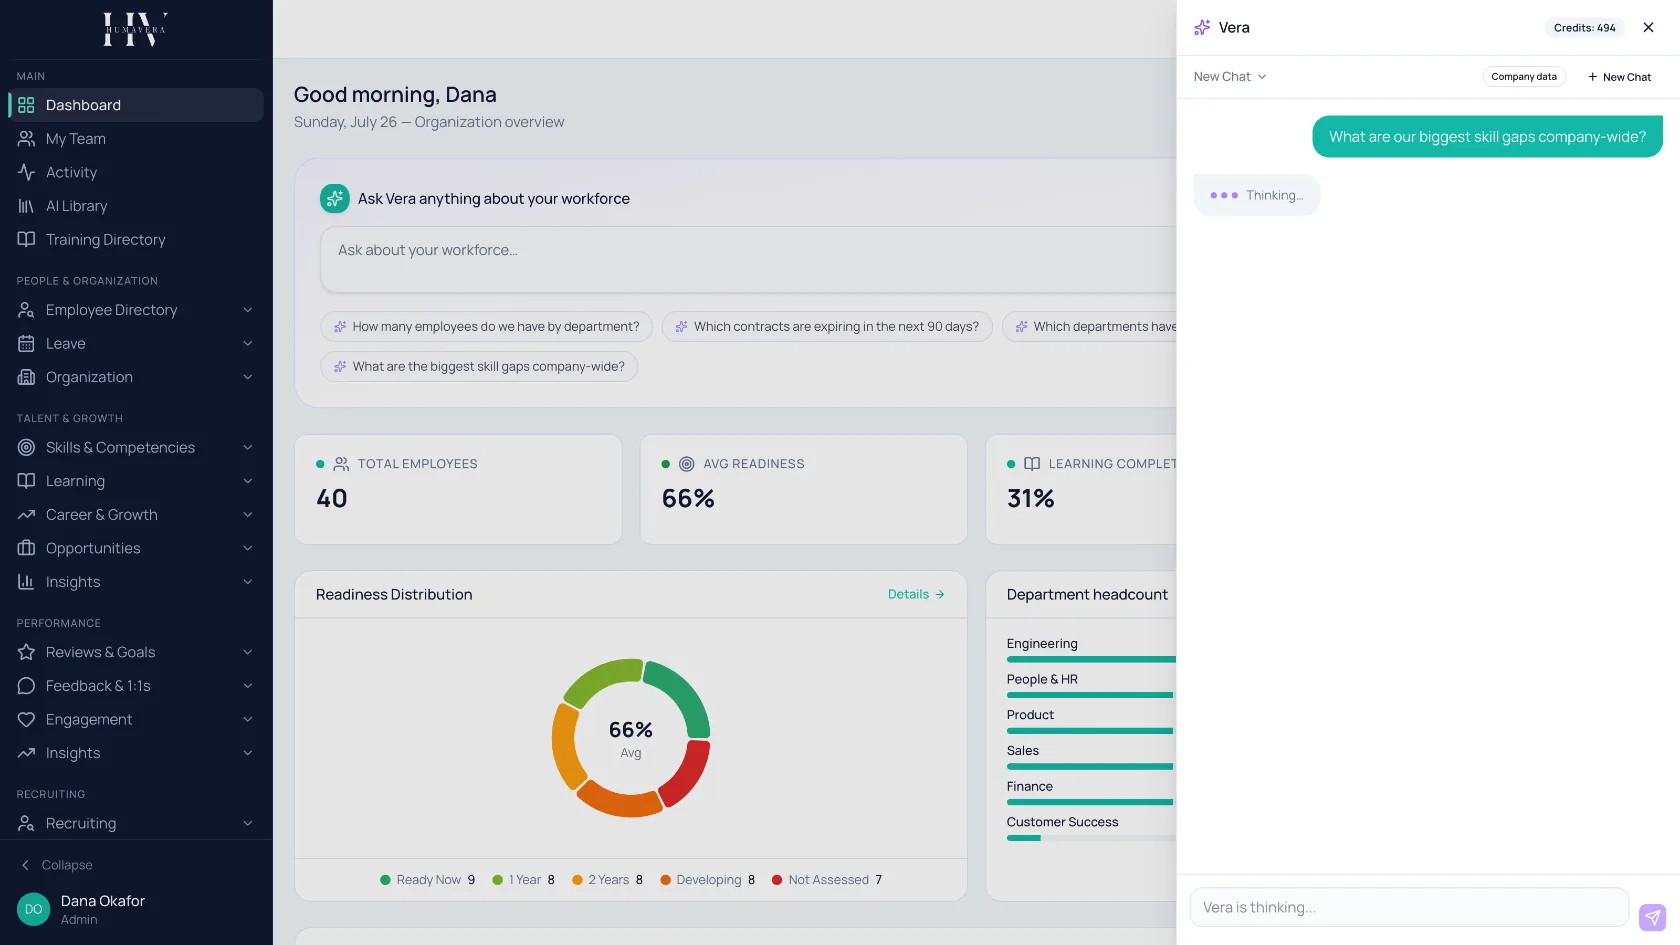Click the Not Assessed legend entry
This screenshot has width=1680, height=945.
(827, 880)
